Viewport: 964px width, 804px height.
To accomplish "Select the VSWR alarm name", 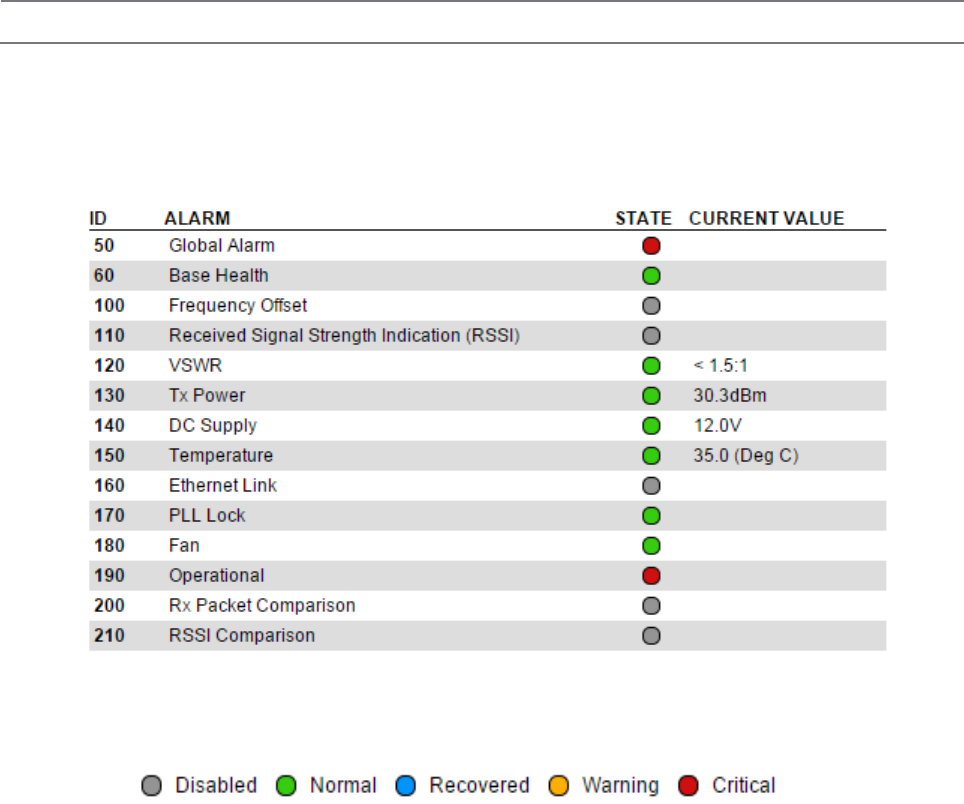I will pos(196,366).
